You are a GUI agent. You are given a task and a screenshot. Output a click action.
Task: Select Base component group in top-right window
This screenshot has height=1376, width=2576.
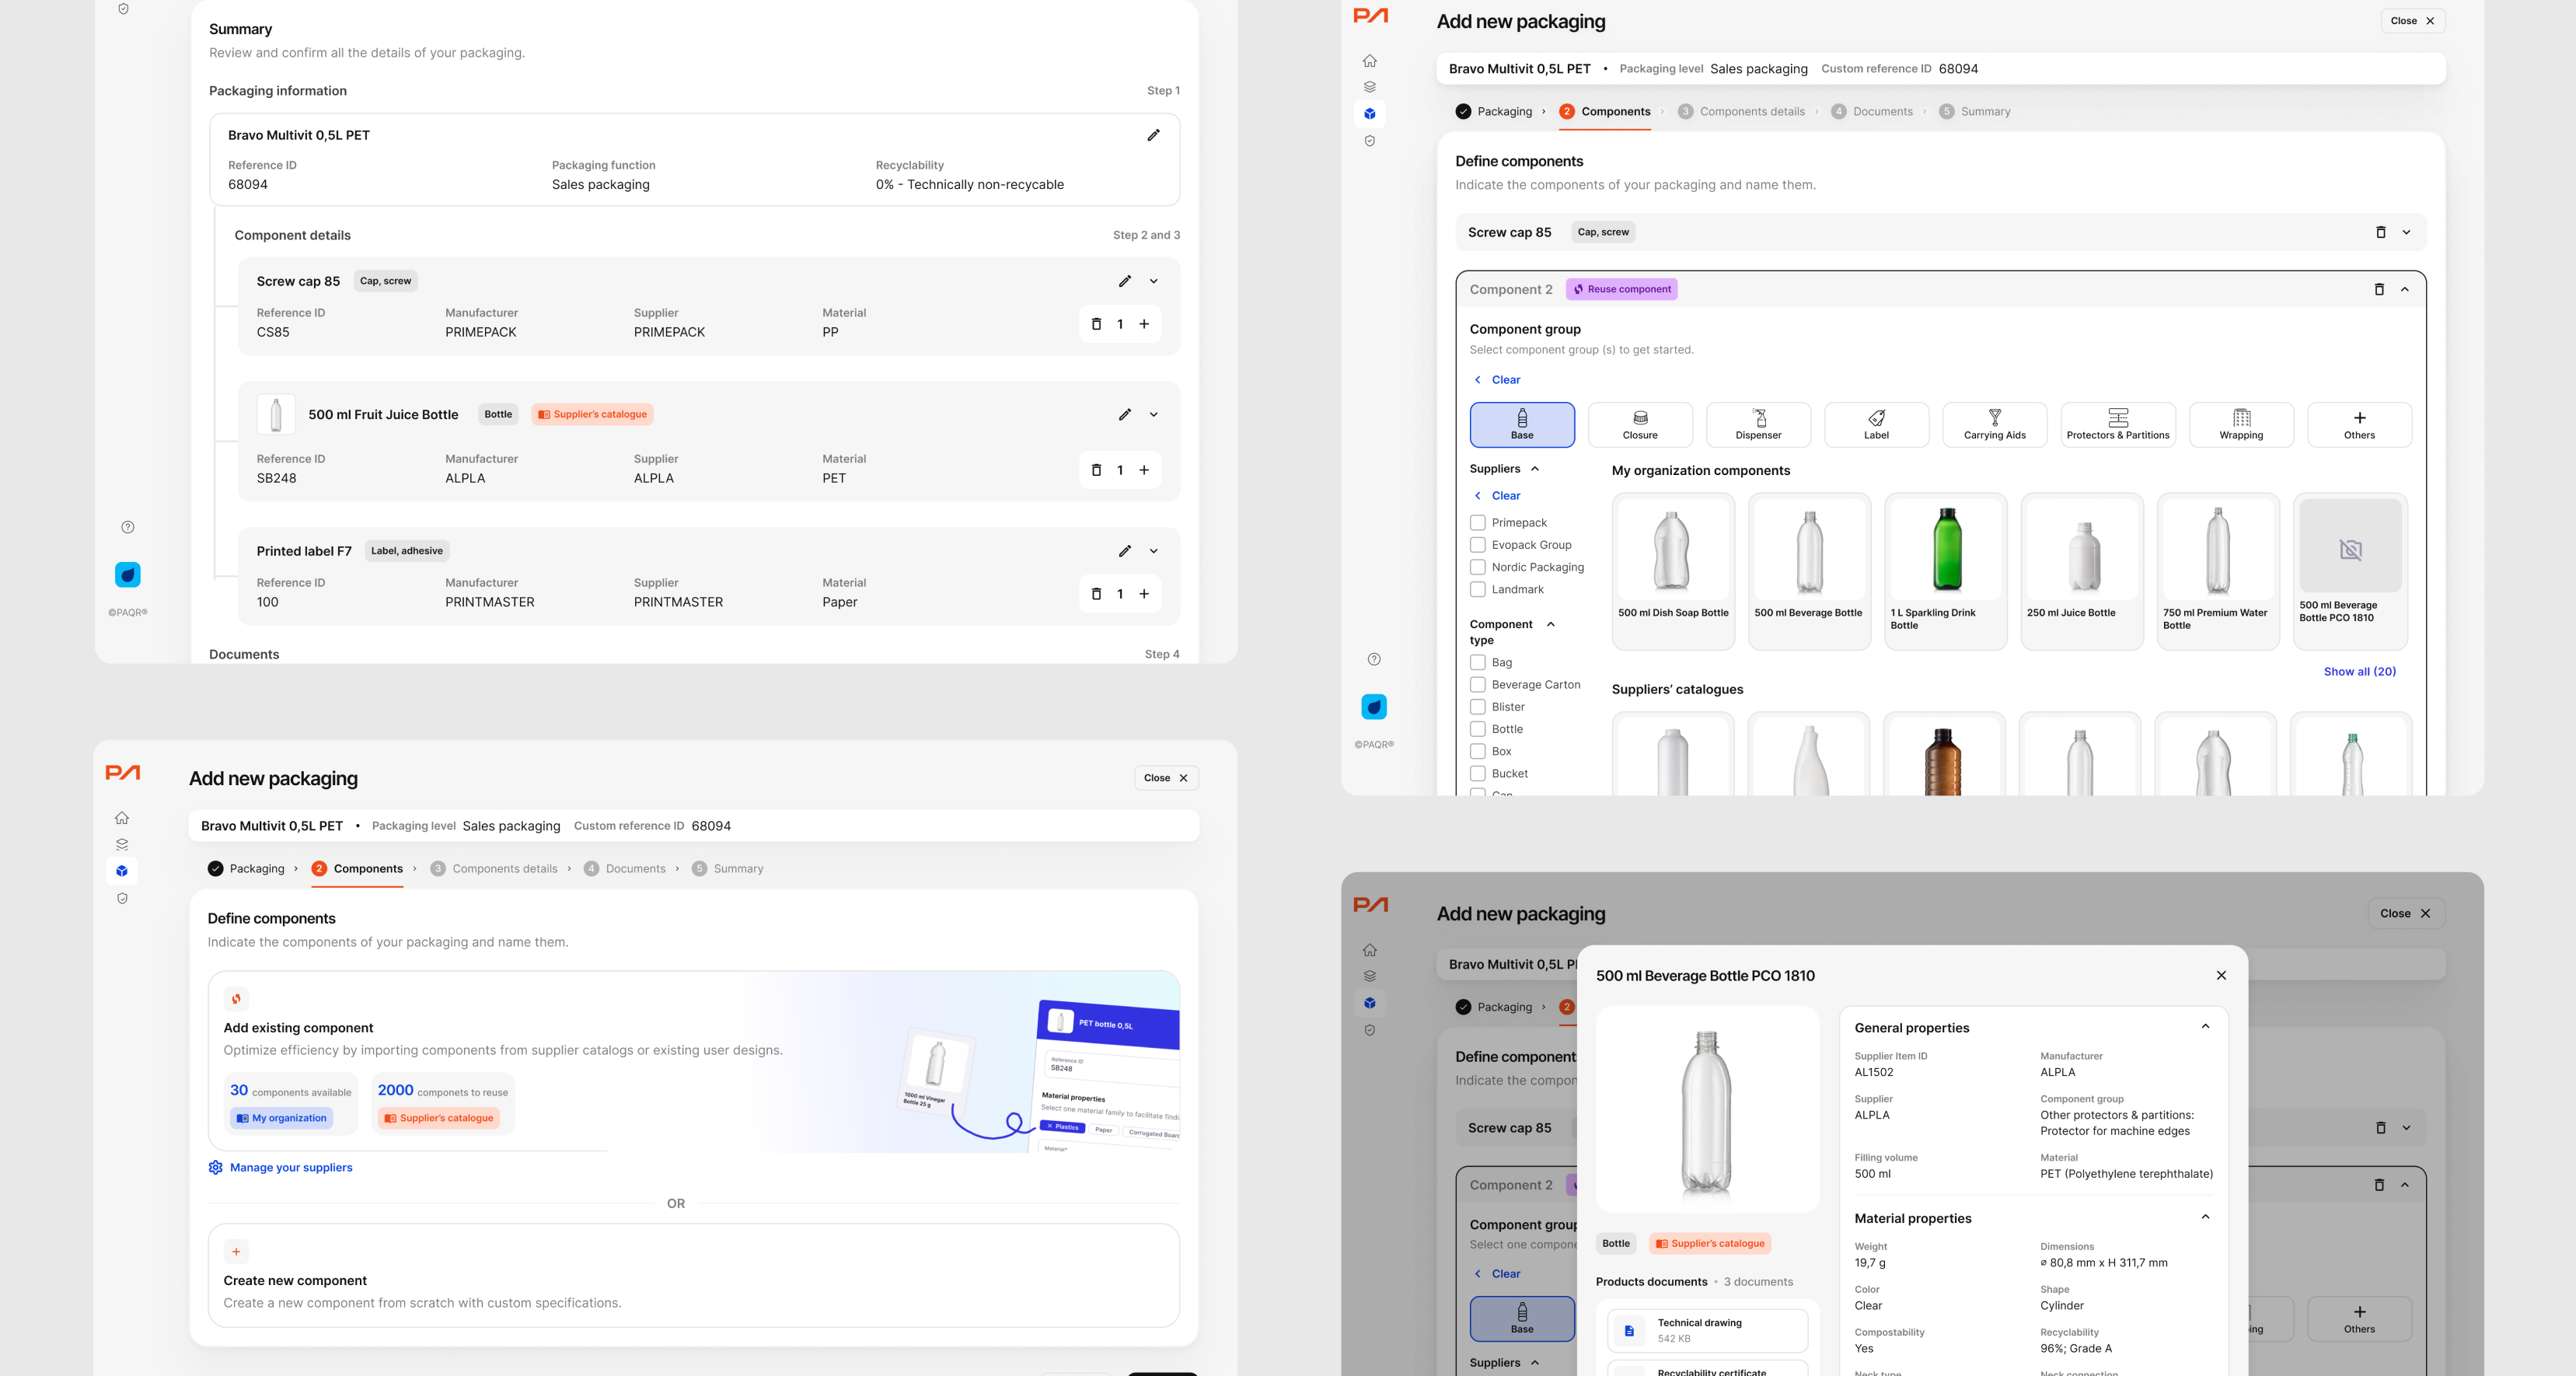[1522, 425]
